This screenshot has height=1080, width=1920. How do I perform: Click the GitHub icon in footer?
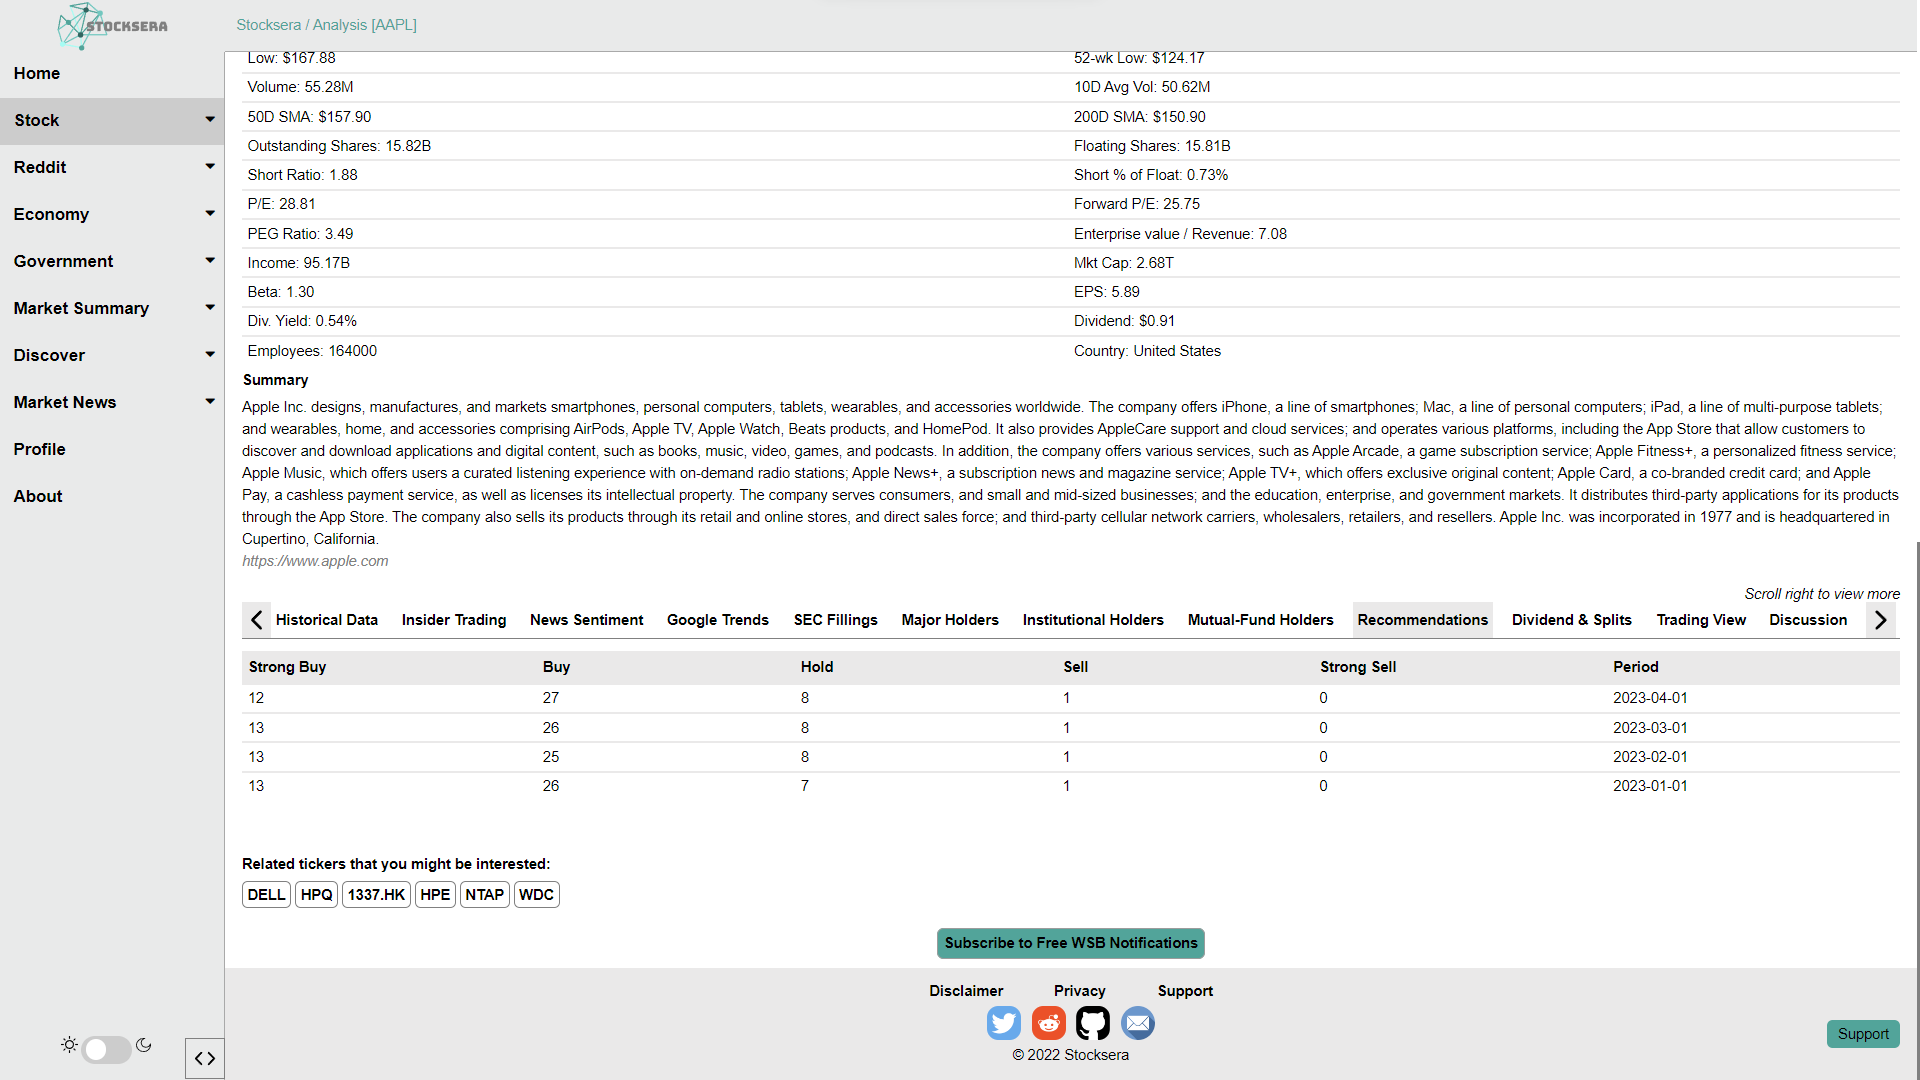point(1093,1023)
